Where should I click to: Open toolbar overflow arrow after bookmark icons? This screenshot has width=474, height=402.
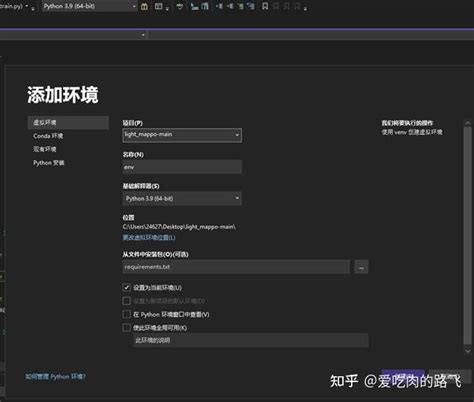coord(305,9)
